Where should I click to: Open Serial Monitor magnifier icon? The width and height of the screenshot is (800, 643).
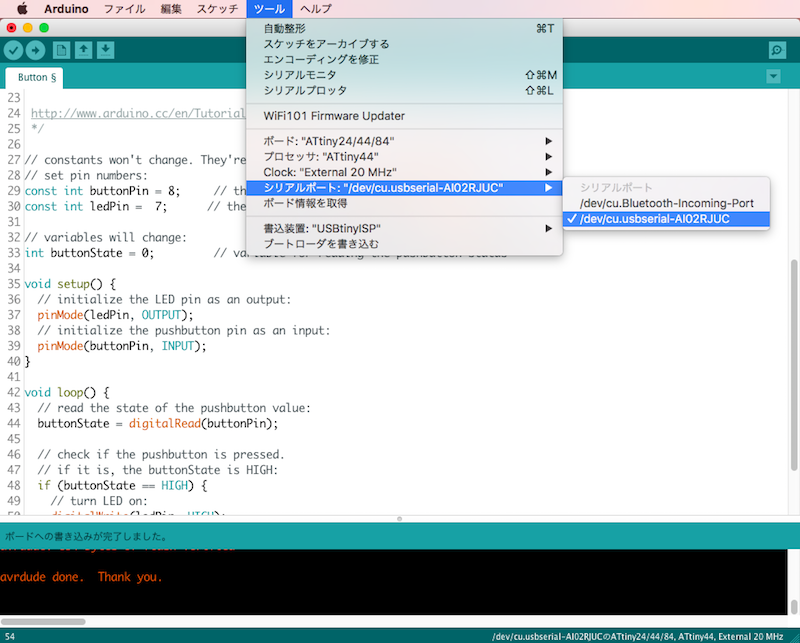(777, 50)
